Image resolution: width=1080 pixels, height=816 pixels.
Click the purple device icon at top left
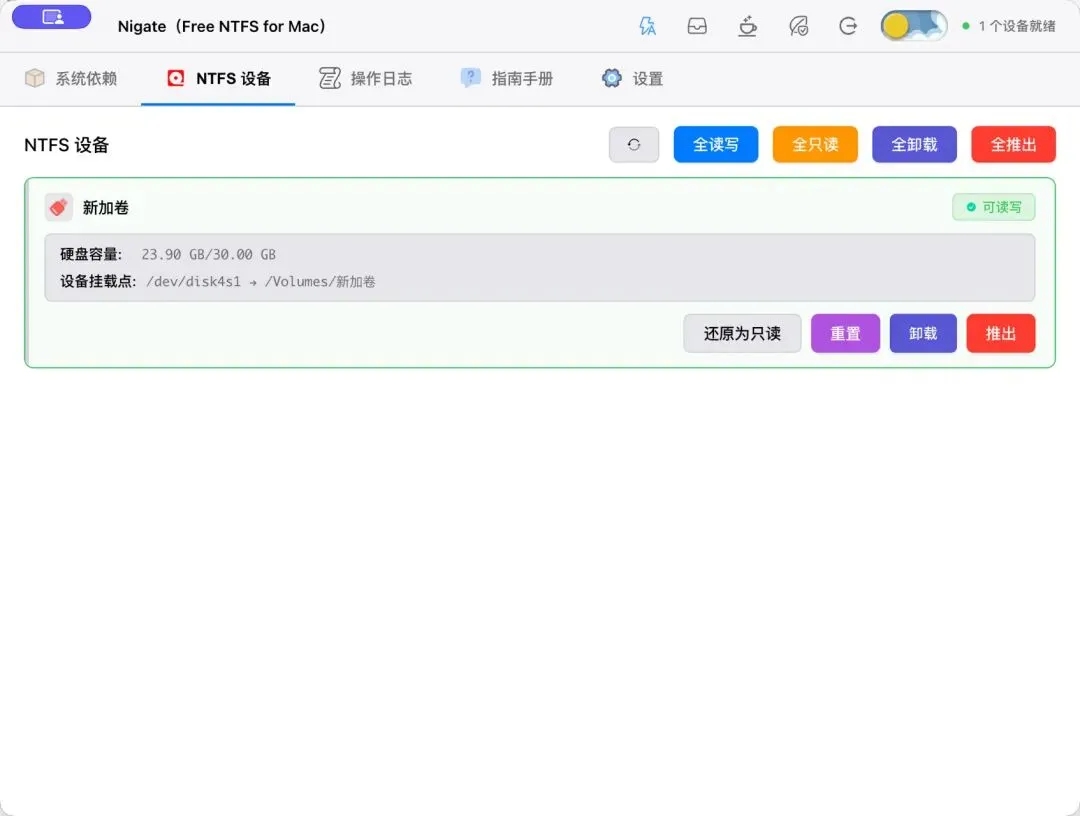click(52, 17)
